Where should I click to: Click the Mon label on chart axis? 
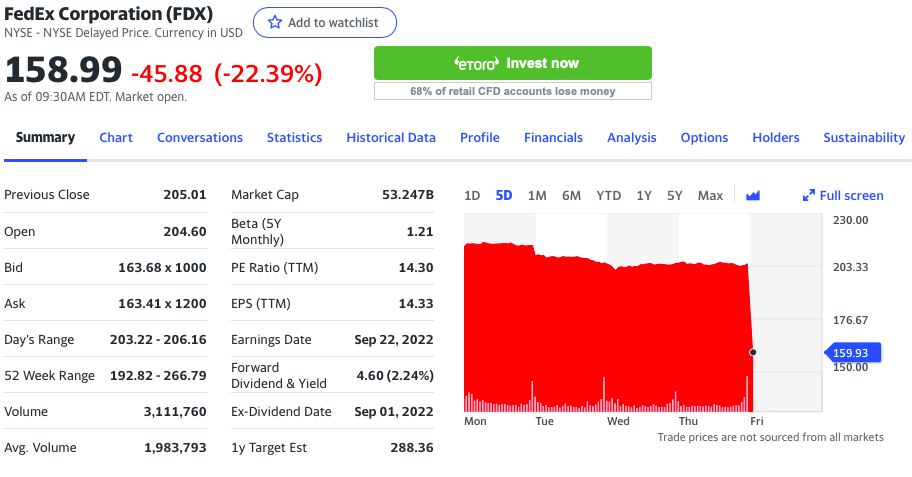(475, 421)
